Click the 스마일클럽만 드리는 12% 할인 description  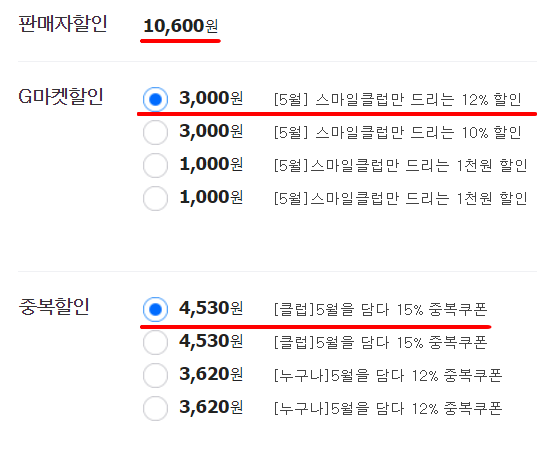(x=398, y=100)
